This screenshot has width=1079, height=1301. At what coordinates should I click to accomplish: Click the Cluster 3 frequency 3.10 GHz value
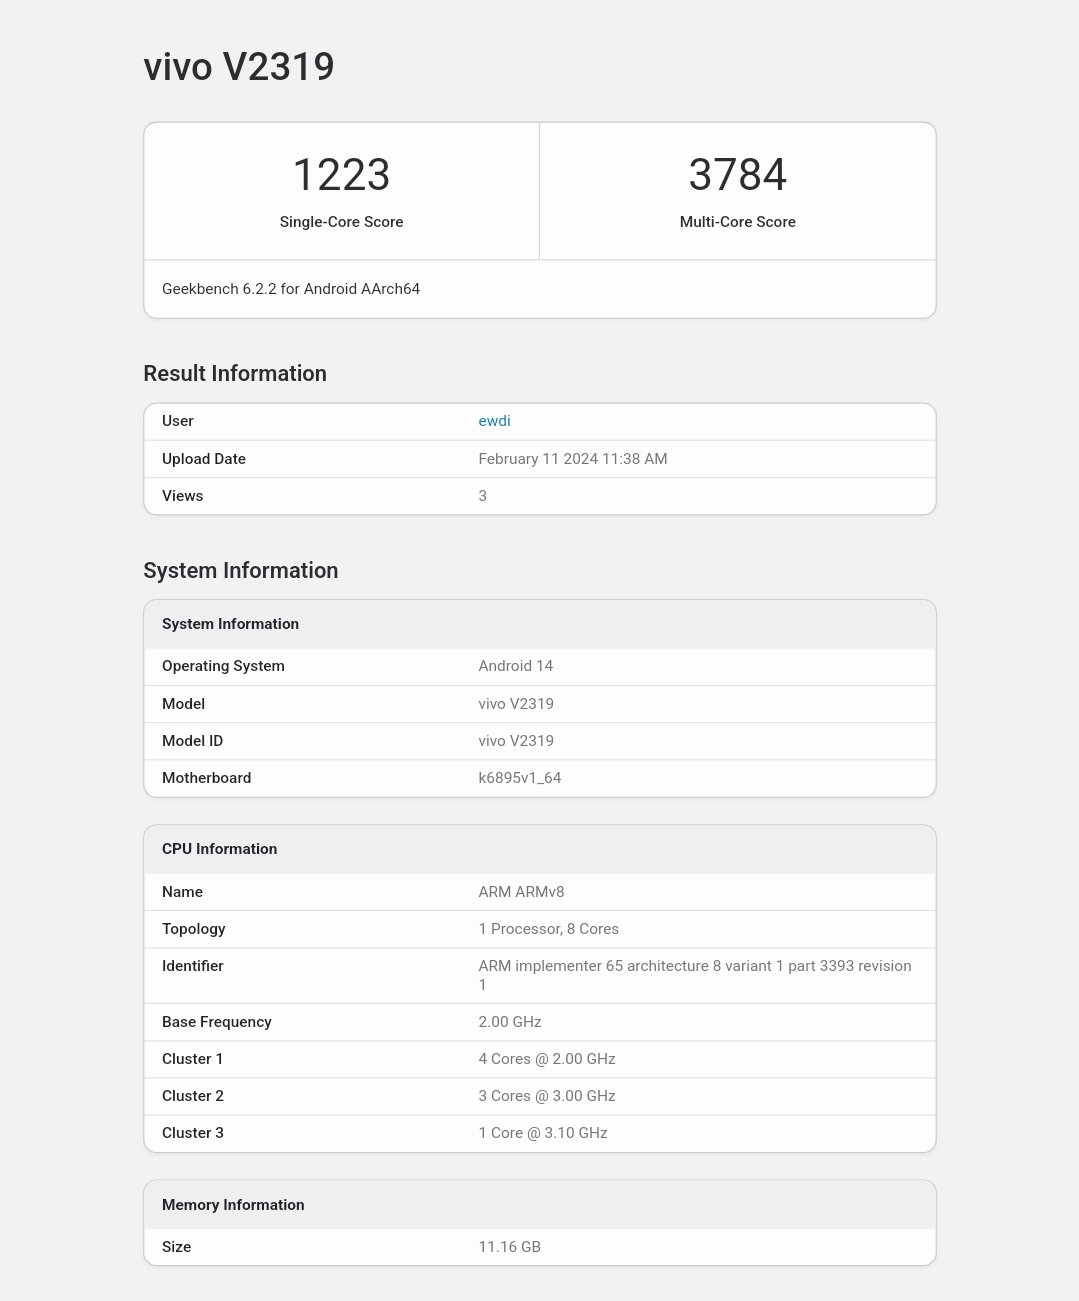[542, 1133]
